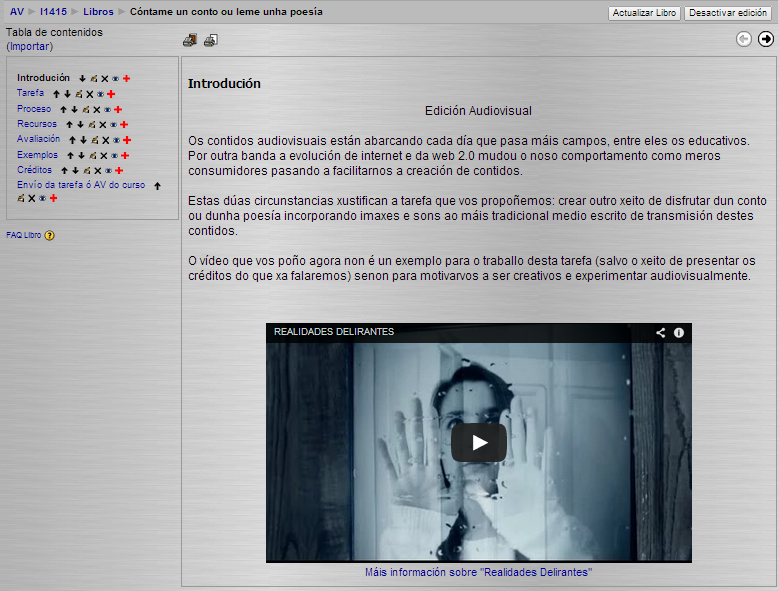Add new chapter after Avaliación
Viewport: 779px width, 591px height.
pyautogui.click(x=127, y=141)
